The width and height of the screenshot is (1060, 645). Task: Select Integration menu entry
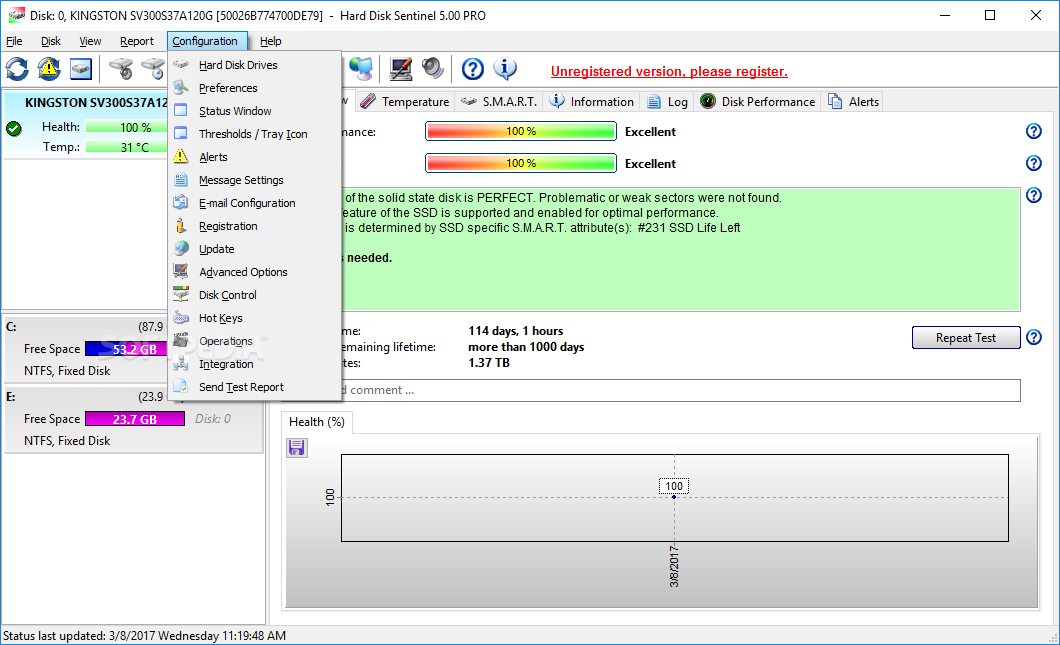pyautogui.click(x=254, y=364)
